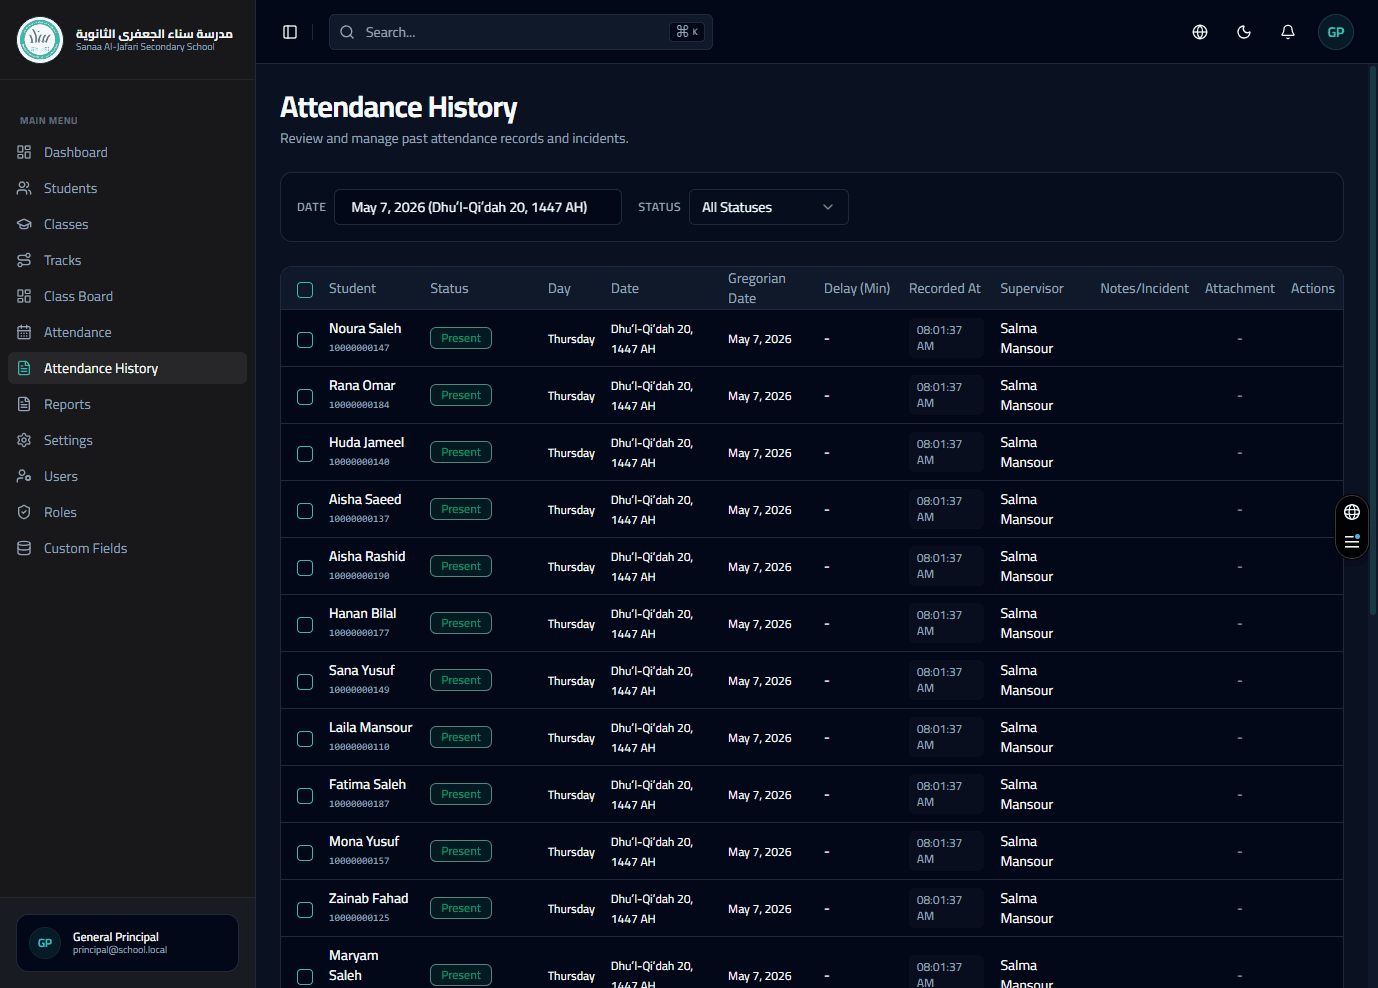Image resolution: width=1378 pixels, height=988 pixels.
Task: Toggle the select-all checkbox in table header
Action: 305,290
